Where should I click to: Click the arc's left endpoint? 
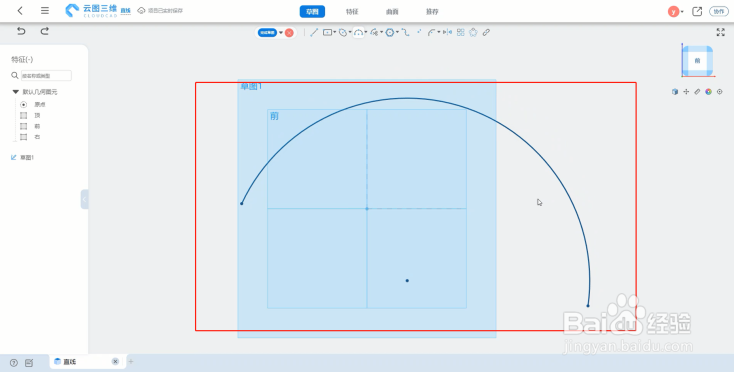pos(242,203)
